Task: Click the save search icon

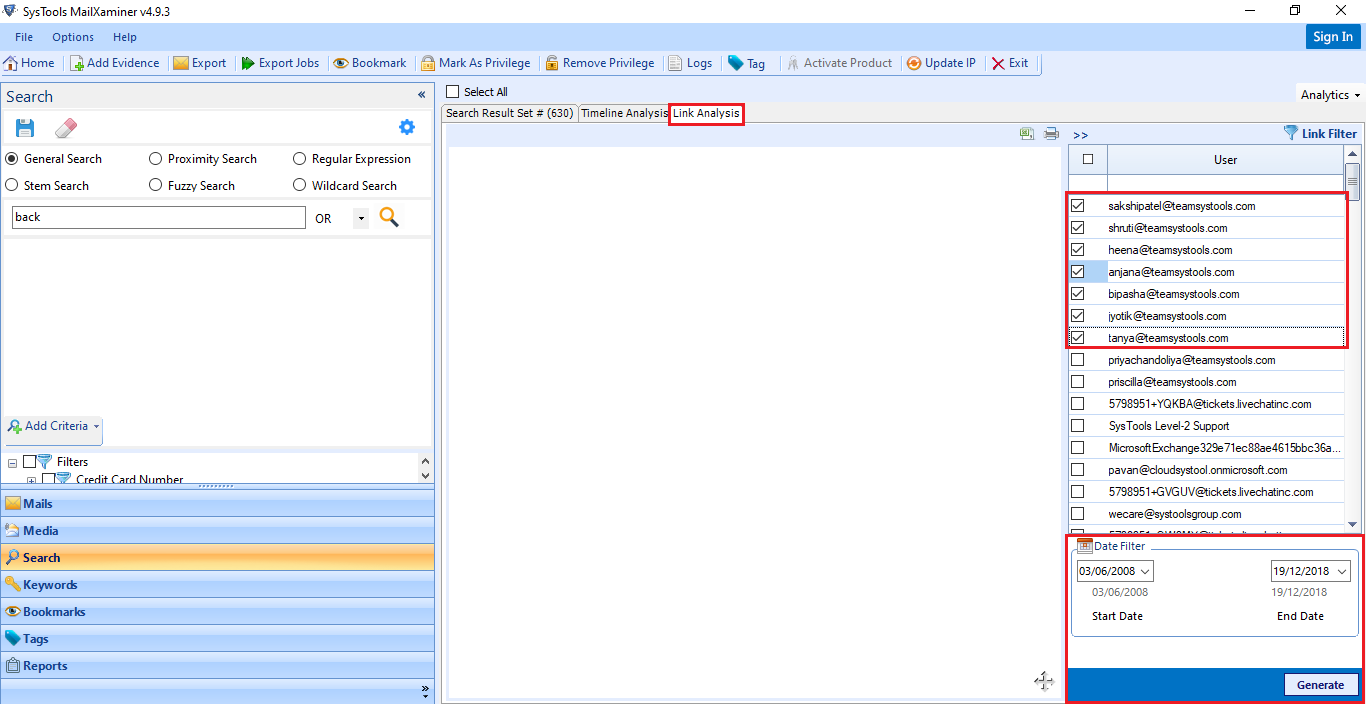Action: pyautogui.click(x=25, y=128)
